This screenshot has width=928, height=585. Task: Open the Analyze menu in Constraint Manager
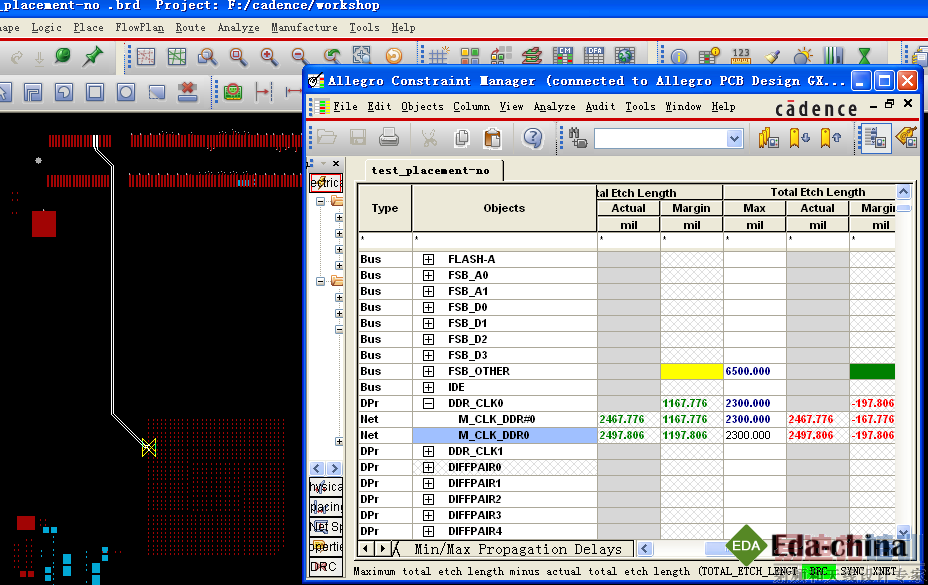click(554, 106)
